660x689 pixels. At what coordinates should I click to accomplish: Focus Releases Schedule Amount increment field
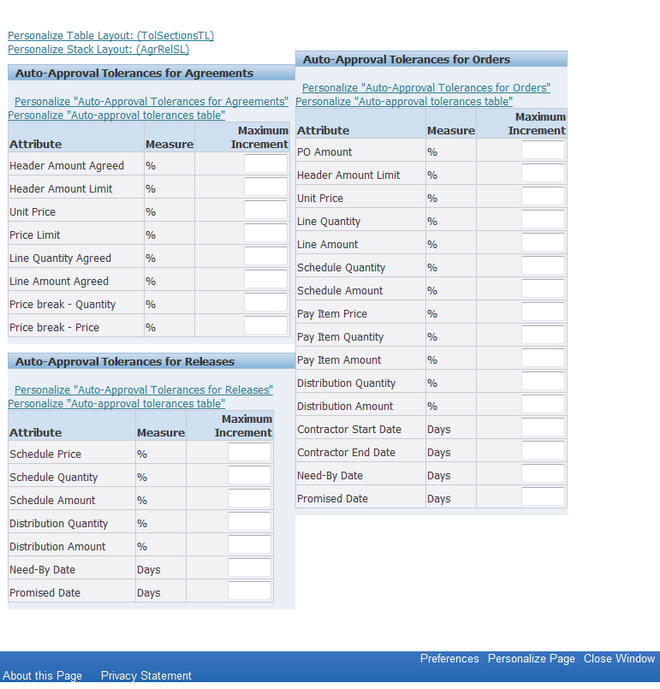click(250, 498)
